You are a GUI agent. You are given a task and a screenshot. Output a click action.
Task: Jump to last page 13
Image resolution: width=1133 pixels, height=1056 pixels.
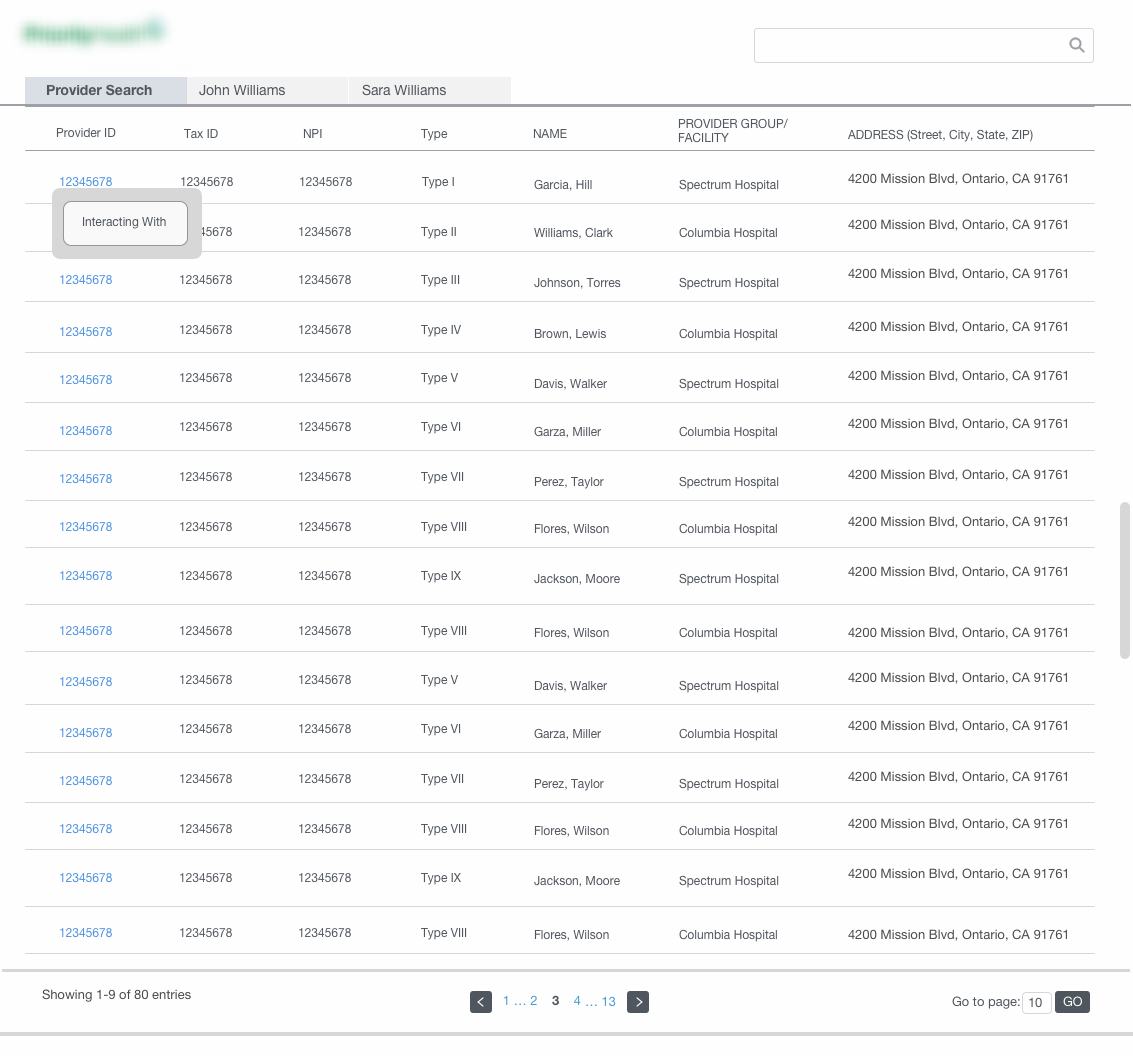(609, 1001)
